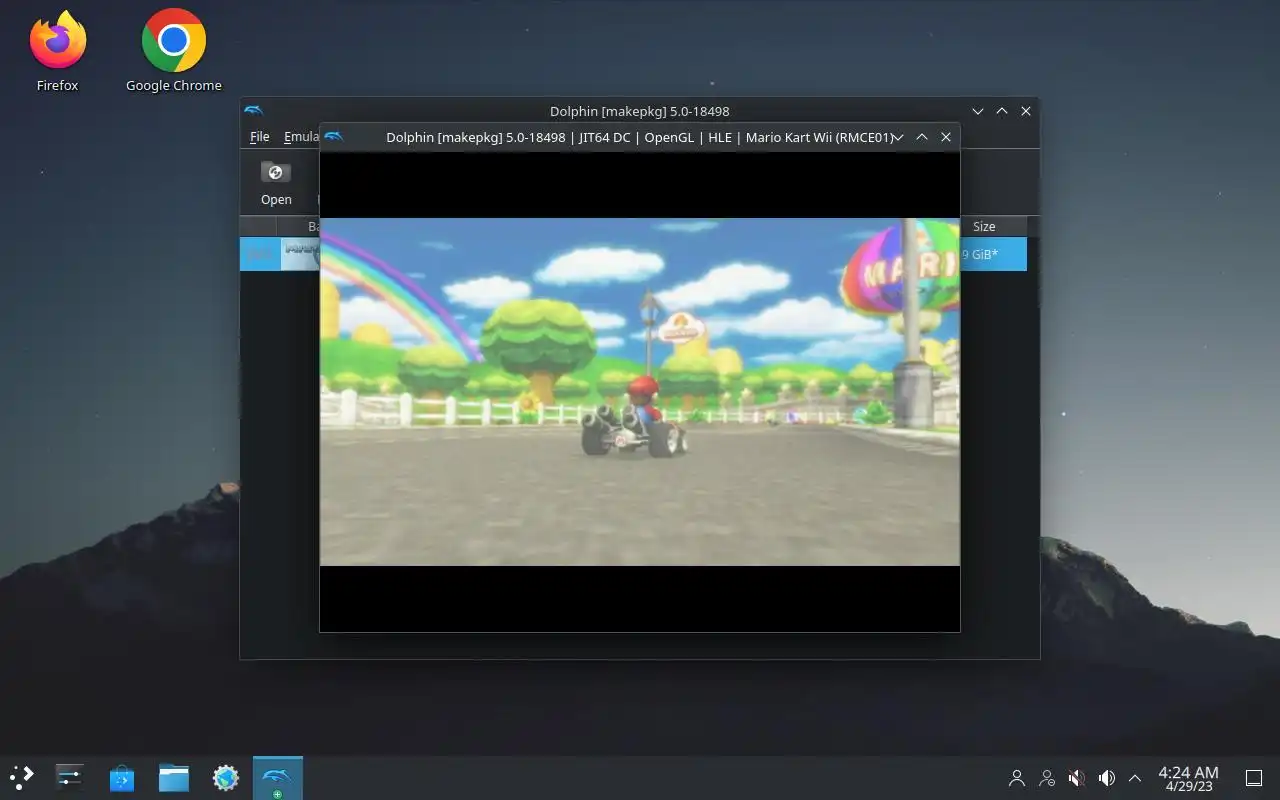Maximize the main Dolphin window
1280x800 pixels.
1002,111
